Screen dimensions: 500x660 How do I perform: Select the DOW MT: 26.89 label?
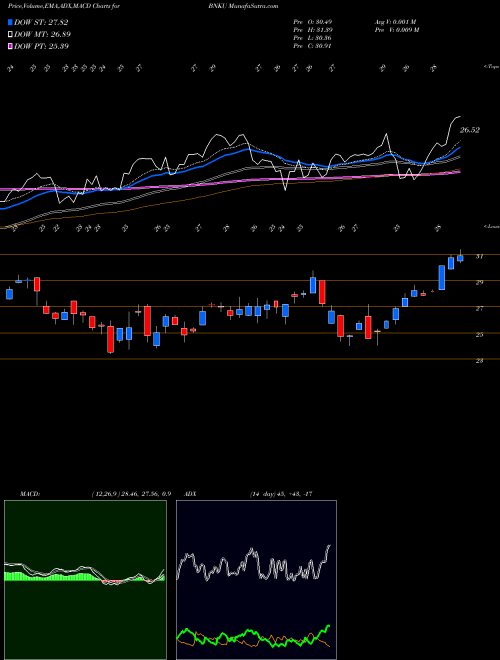(x=42, y=34)
